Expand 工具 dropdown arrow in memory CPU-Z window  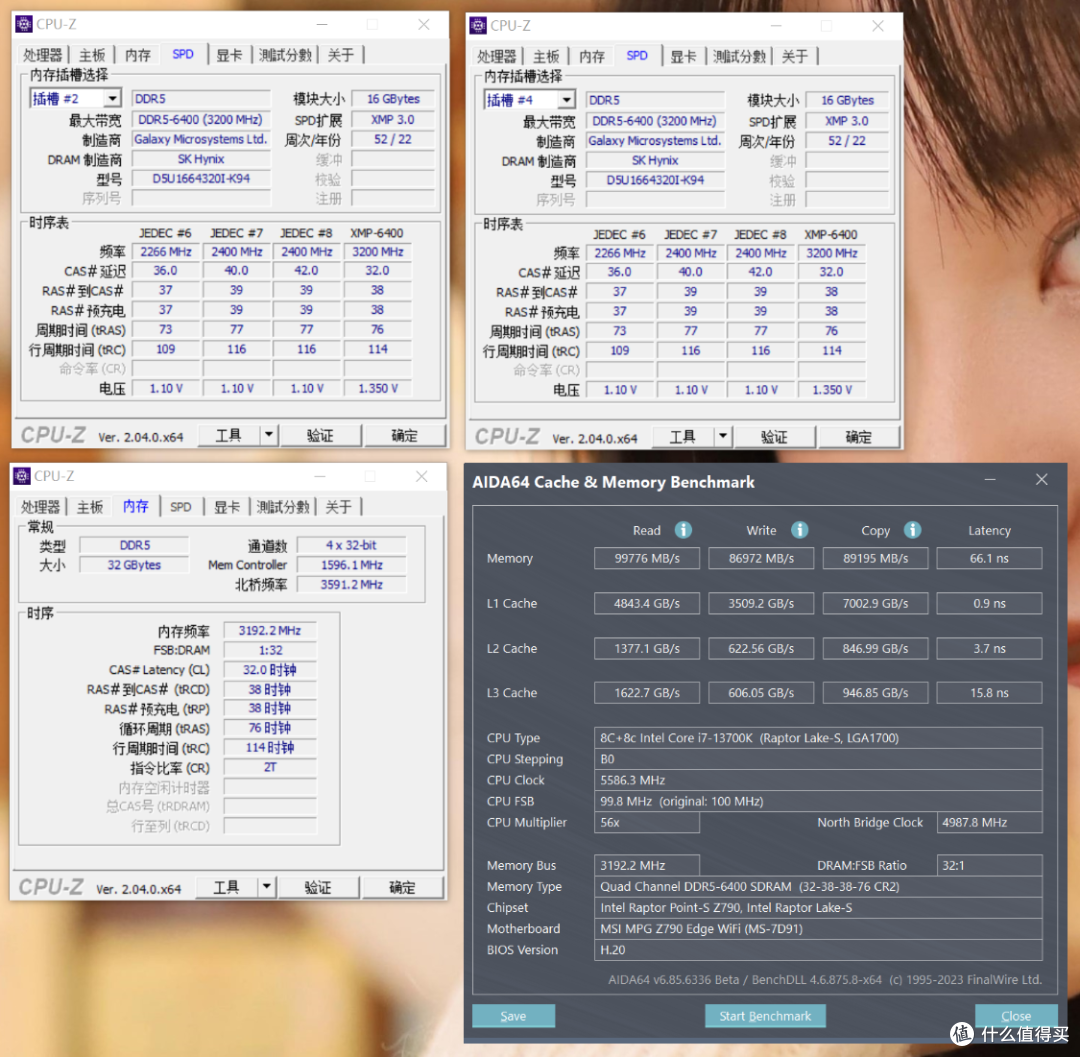tap(267, 886)
